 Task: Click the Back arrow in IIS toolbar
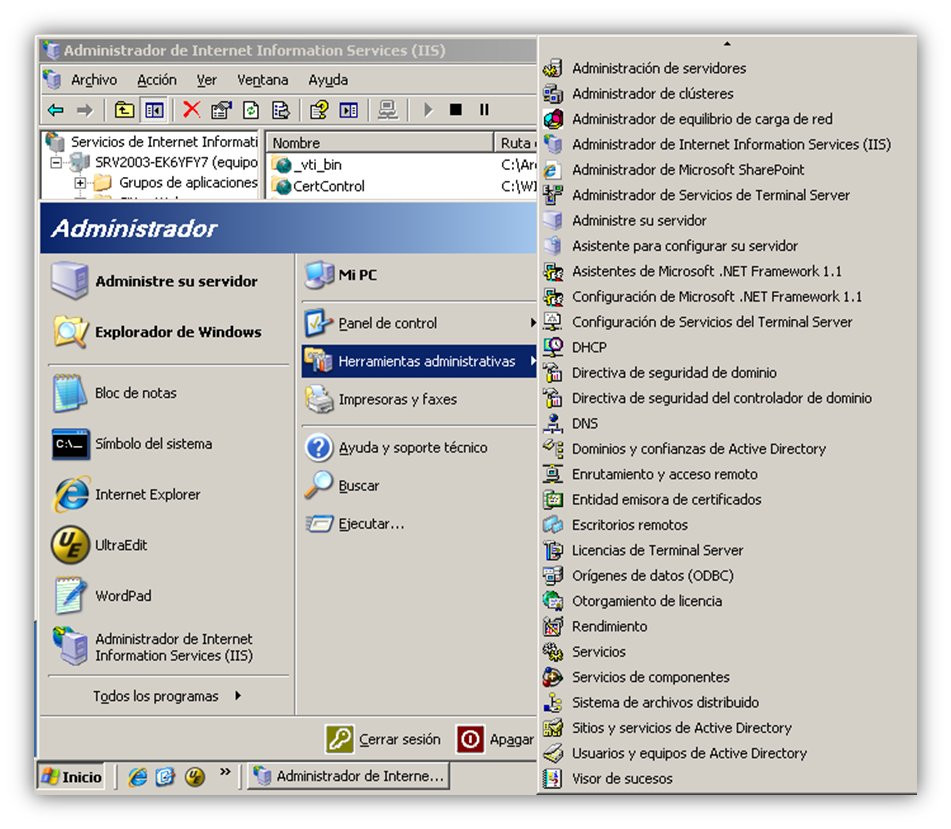tap(56, 110)
